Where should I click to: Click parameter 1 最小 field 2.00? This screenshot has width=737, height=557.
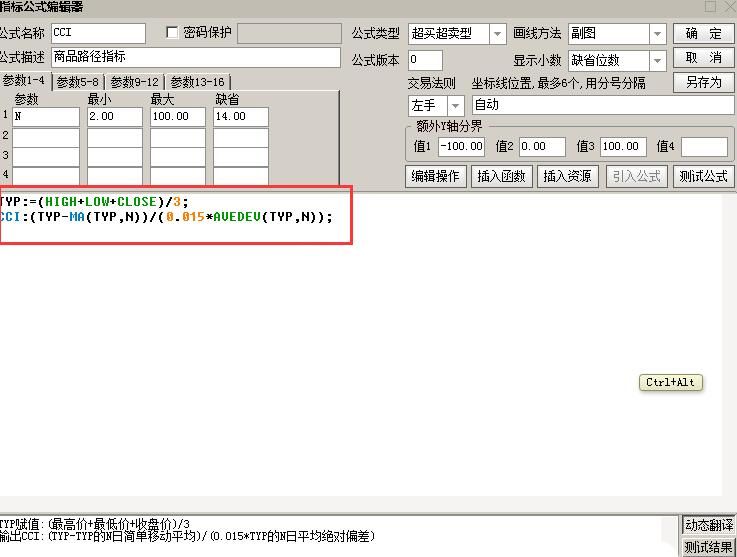(x=115, y=117)
